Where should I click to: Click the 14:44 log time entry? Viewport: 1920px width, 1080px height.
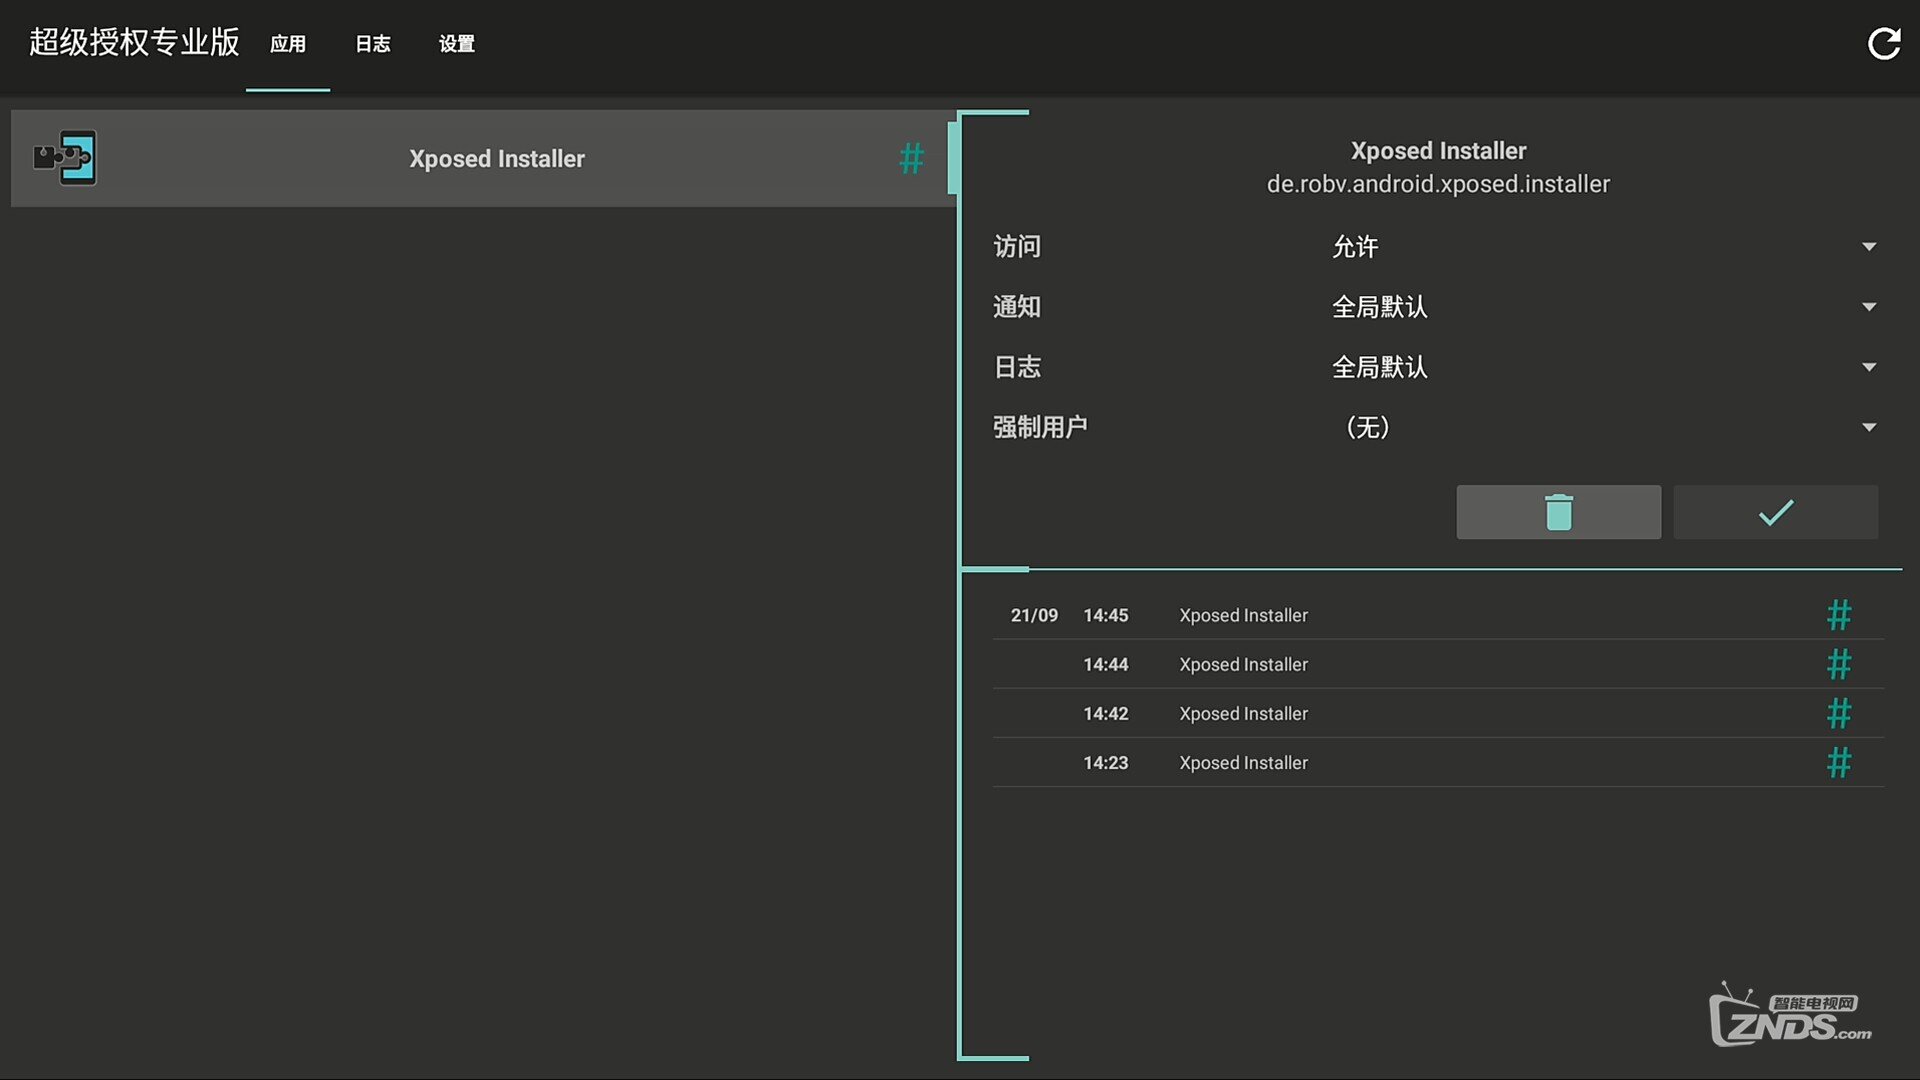1105,664
